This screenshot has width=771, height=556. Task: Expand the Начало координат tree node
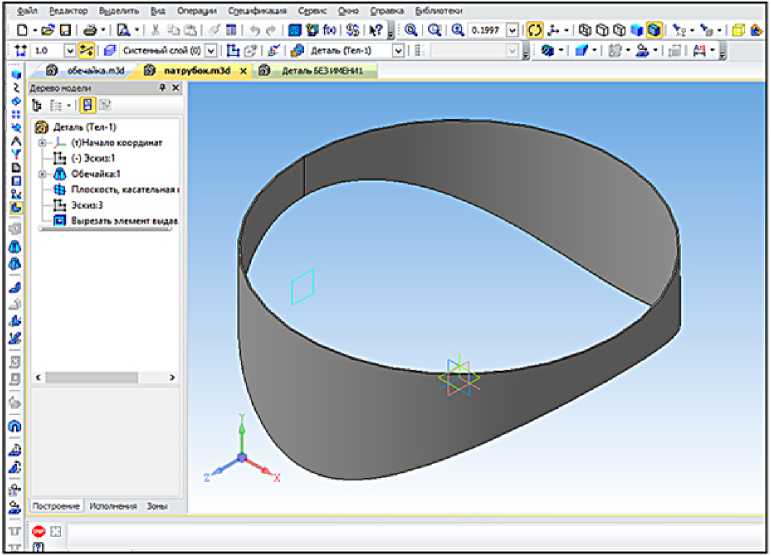pyautogui.click(x=41, y=143)
